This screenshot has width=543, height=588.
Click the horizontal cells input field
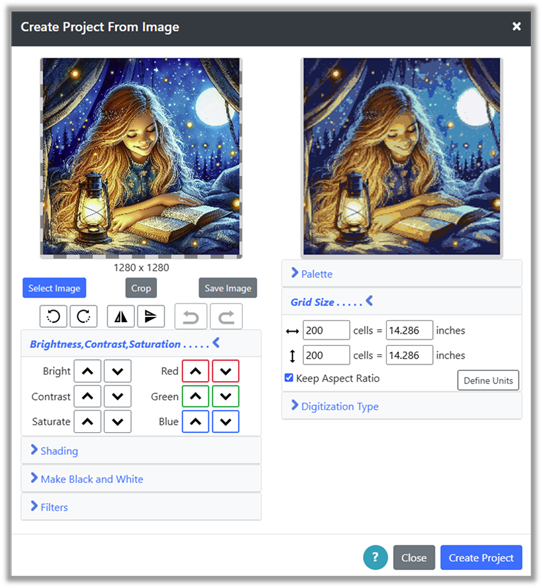pyautogui.click(x=326, y=330)
